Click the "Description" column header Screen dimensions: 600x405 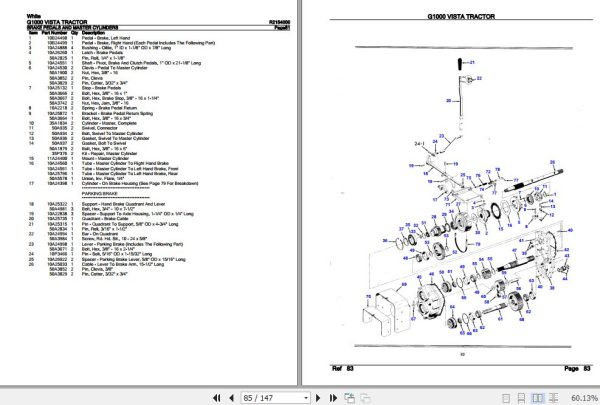pos(93,33)
